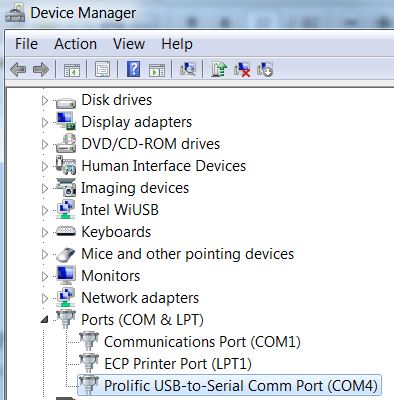Select the DVD/CD-ROM drives label
The height and width of the screenshot is (400, 394).
151,144
